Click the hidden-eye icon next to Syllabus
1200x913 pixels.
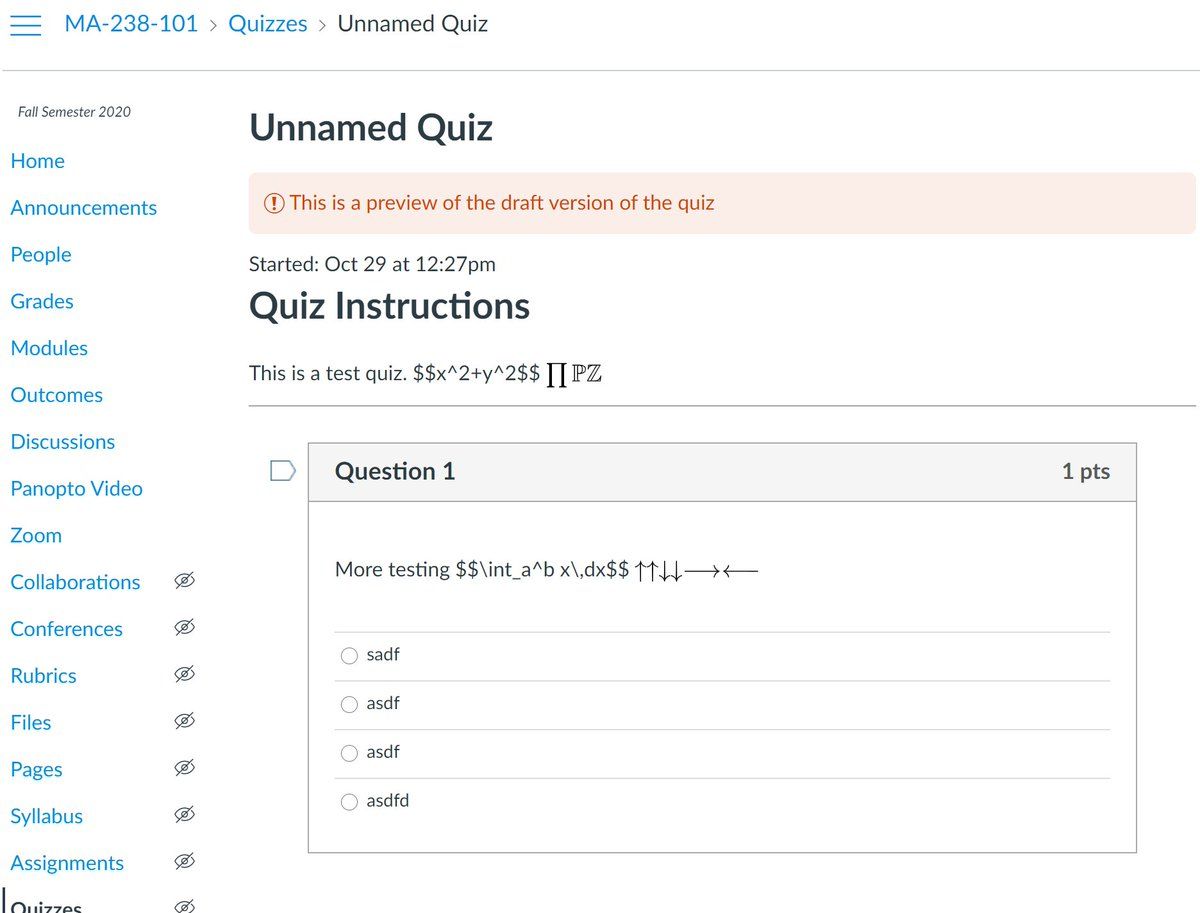tap(183, 816)
